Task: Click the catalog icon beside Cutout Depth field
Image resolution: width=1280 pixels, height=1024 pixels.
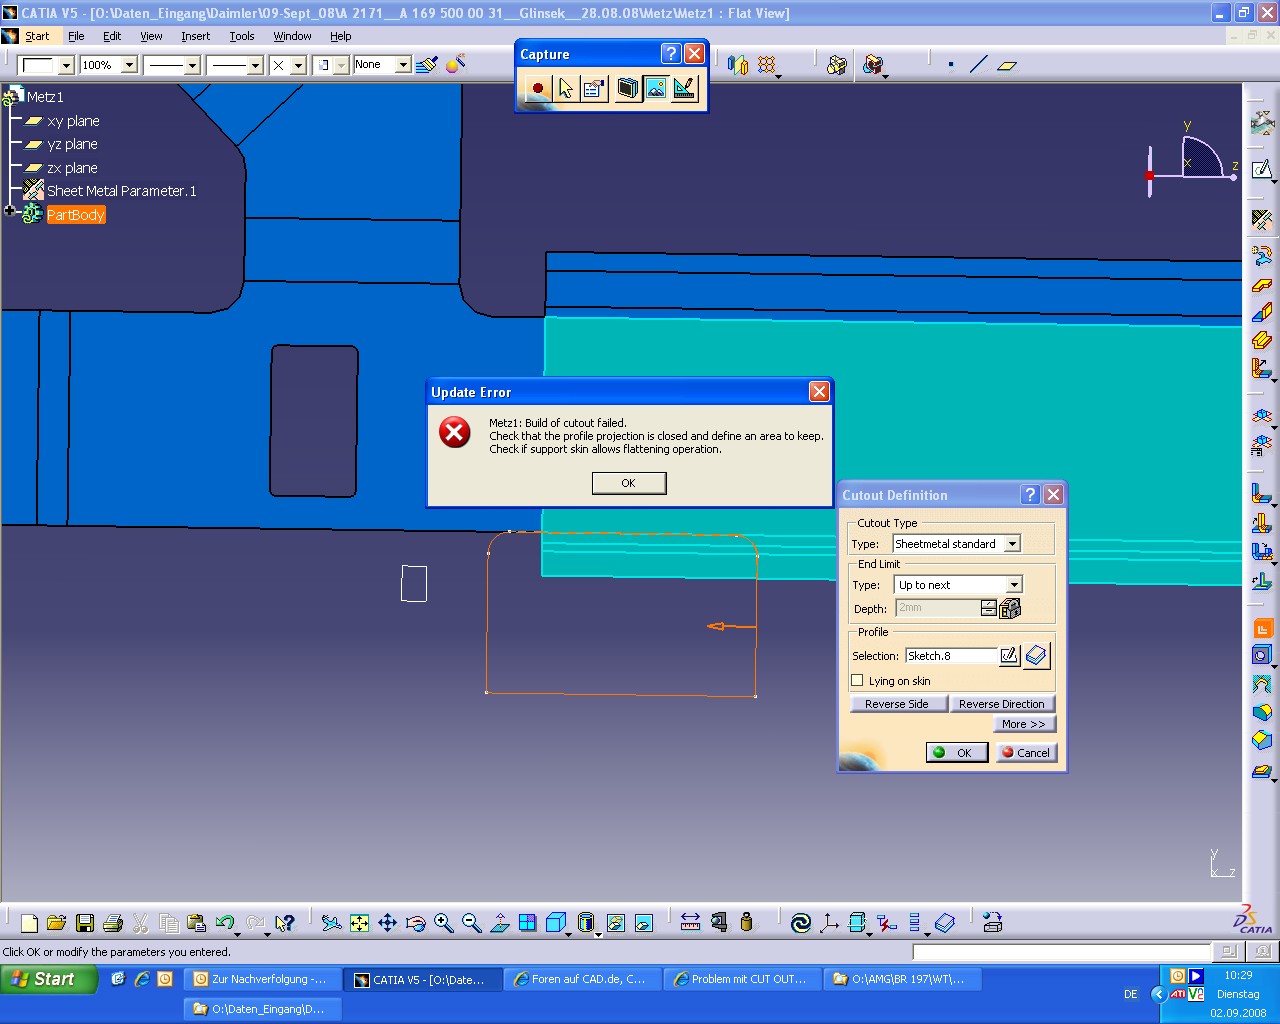Action: click(x=1010, y=608)
